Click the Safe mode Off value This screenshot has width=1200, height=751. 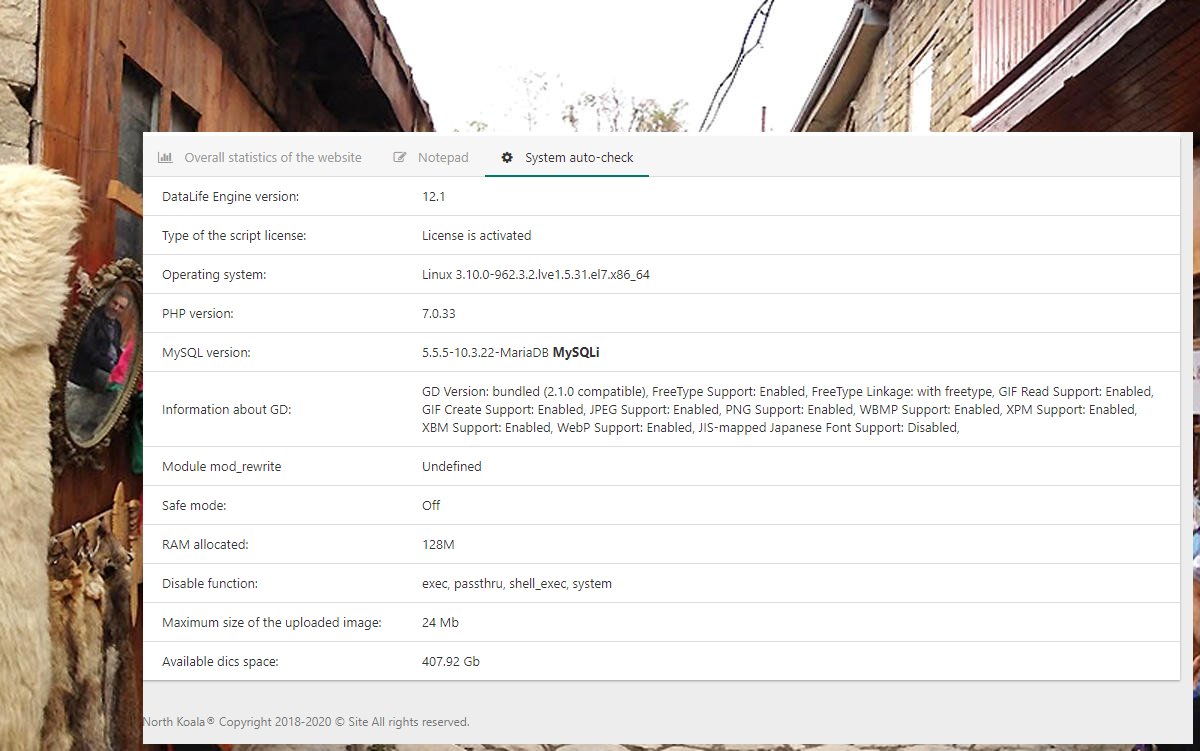pos(431,506)
